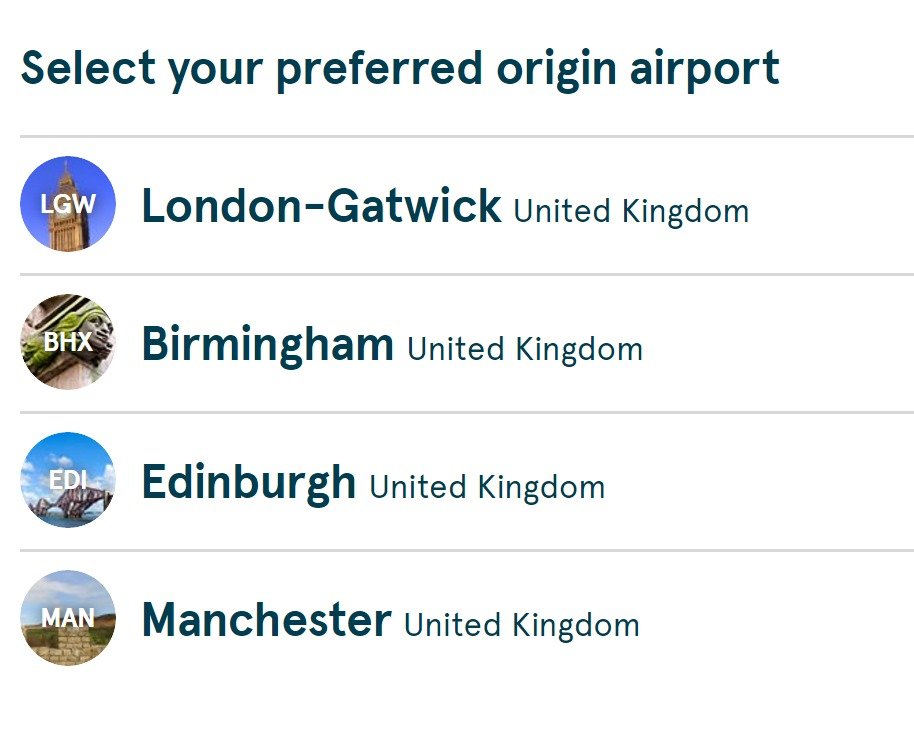Select the EDI airport code label
Image resolution: width=914 pixels, height=731 pixels.
coord(68,480)
